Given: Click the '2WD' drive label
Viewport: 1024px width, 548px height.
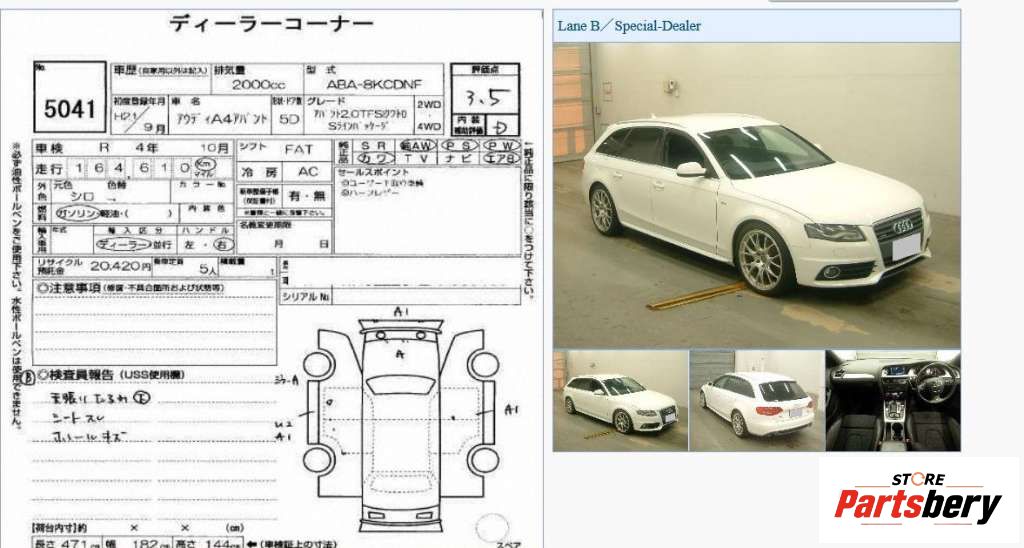Looking at the screenshot, I should (x=428, y=105).
